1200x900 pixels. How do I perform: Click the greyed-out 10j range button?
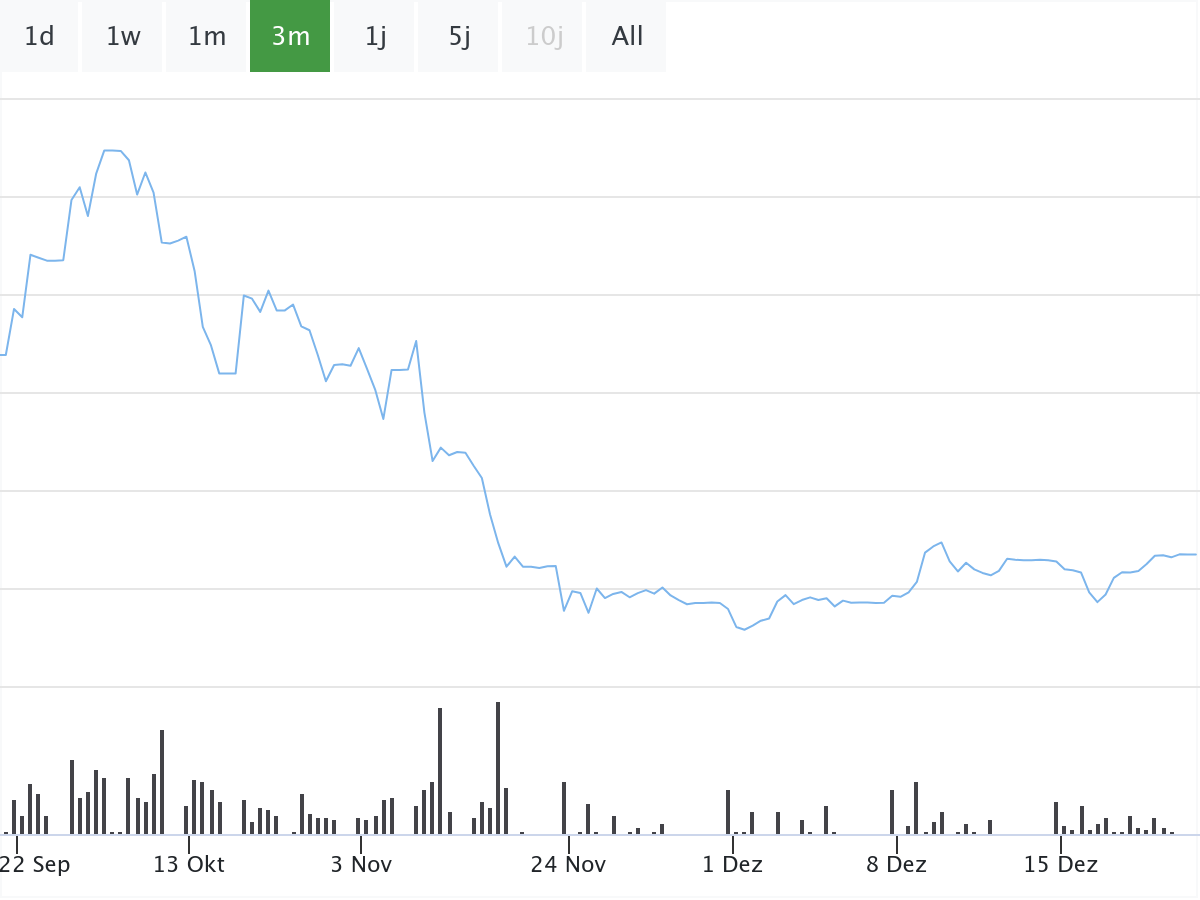pos(544,36)
